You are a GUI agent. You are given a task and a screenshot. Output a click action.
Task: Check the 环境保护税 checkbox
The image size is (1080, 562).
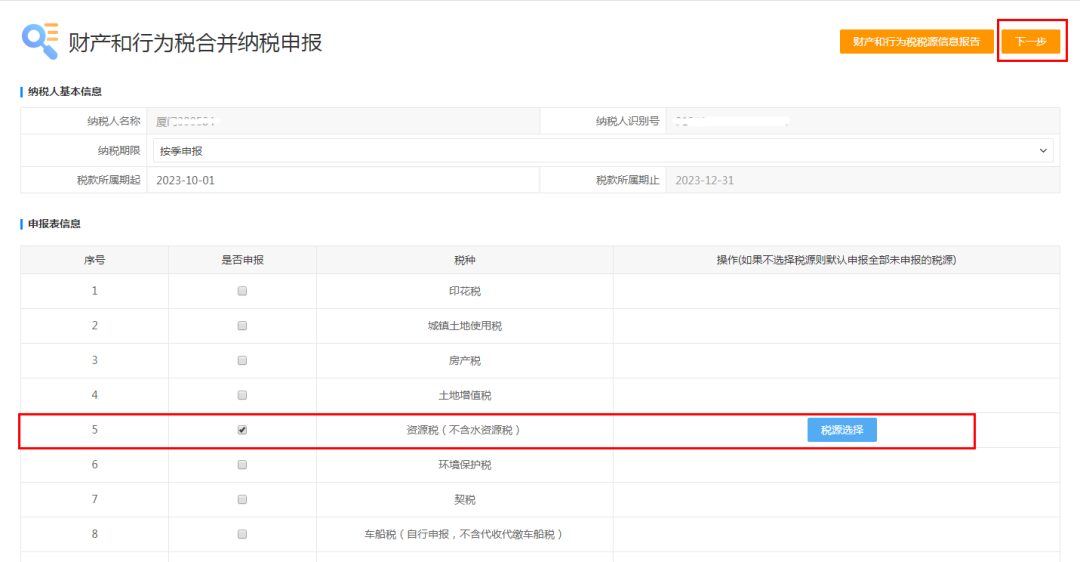click(242, 464)
